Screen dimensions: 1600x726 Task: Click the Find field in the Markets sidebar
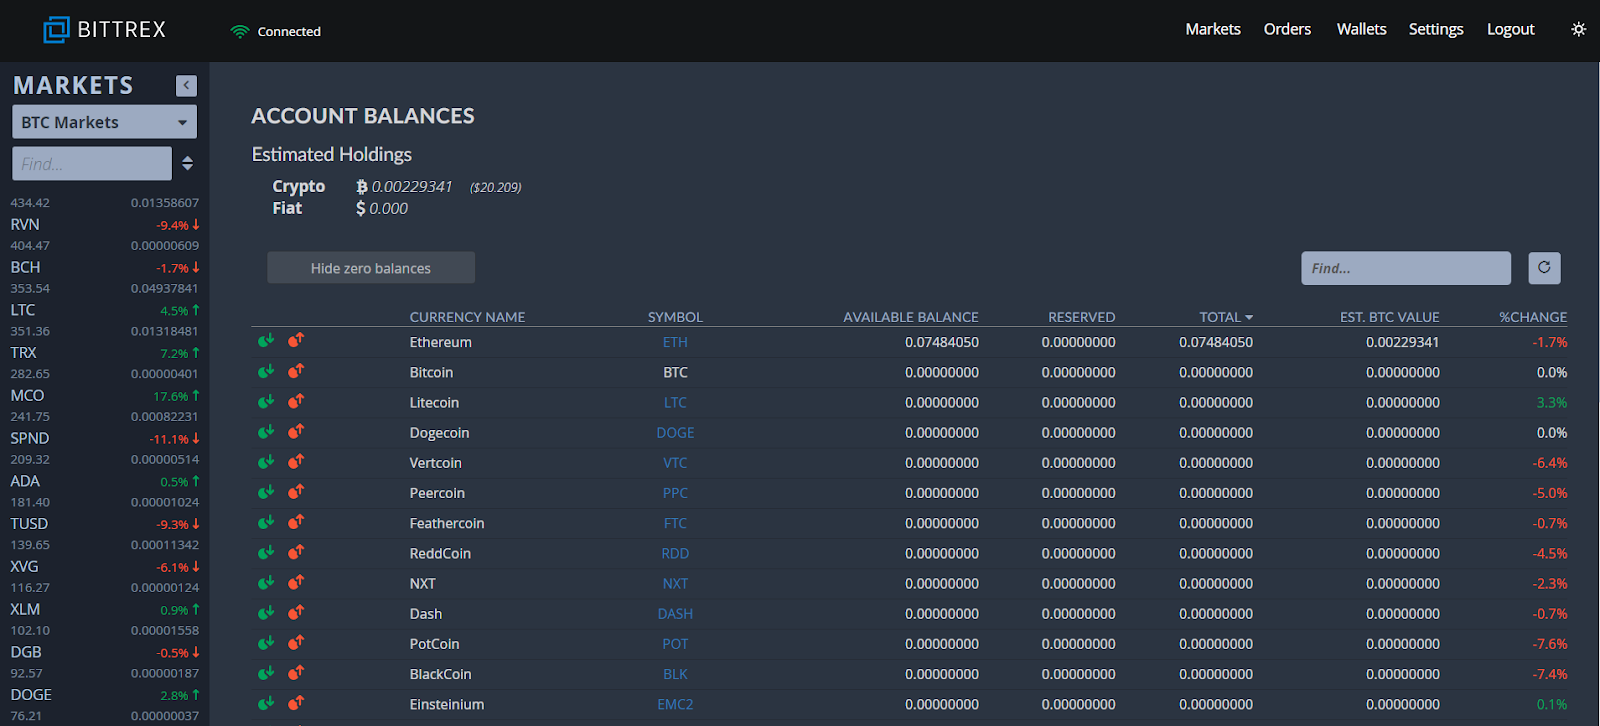point(92,163)
